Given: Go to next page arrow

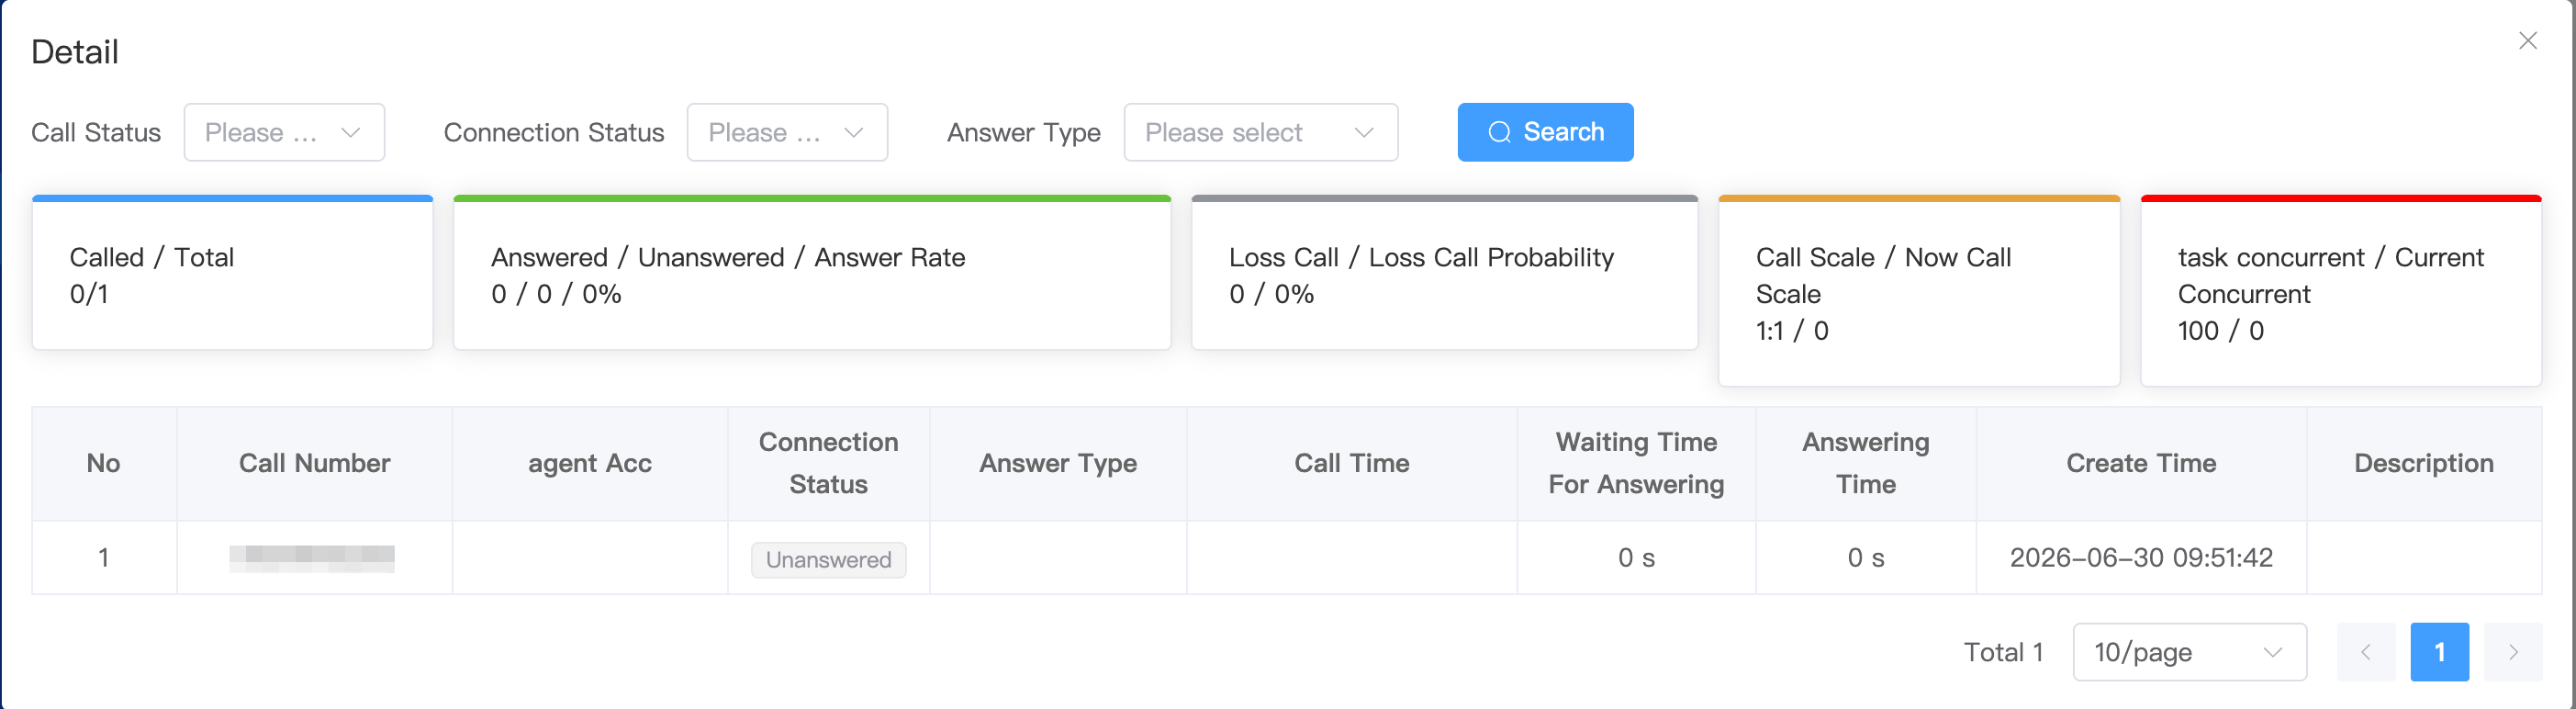Looking at the screenshot, I should 2513,652.
